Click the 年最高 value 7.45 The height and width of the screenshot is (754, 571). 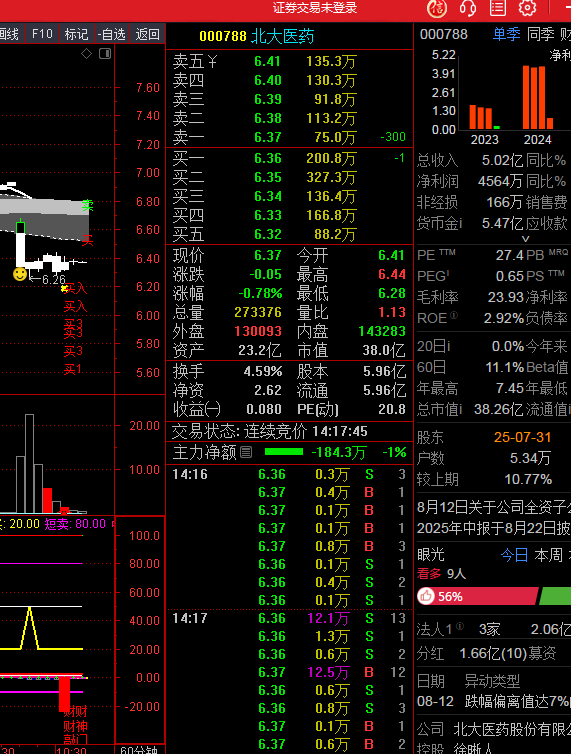pyautogui.click(x=510, y=388)
